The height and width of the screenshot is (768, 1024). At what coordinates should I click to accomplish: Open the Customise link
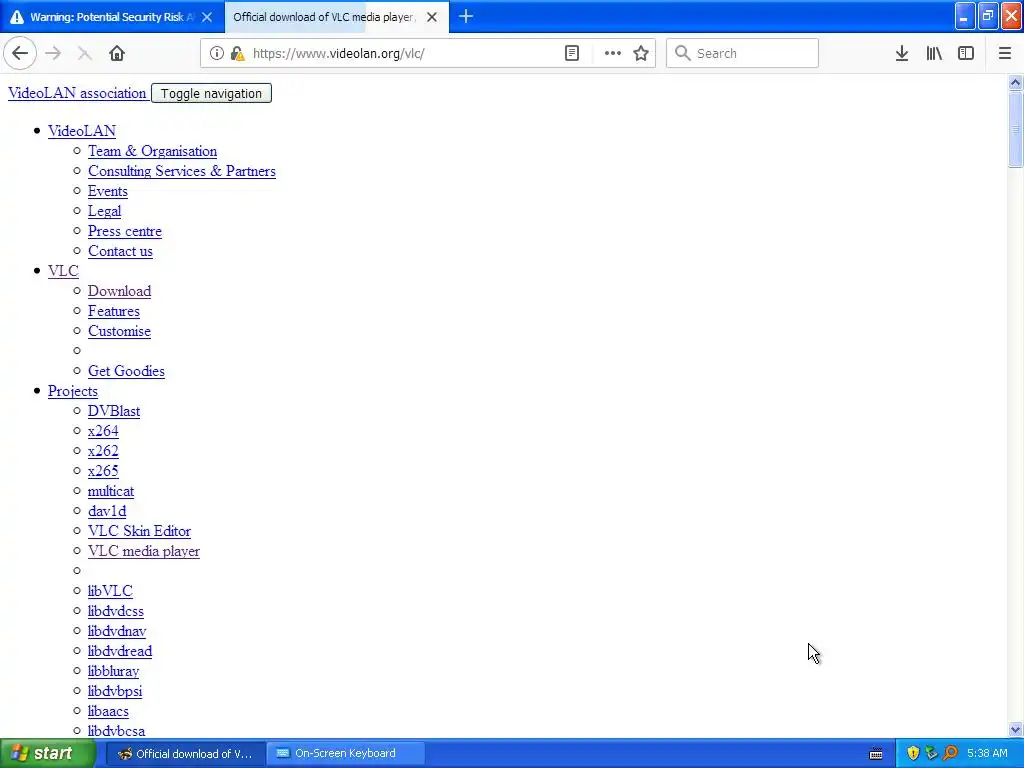point(120,331)
